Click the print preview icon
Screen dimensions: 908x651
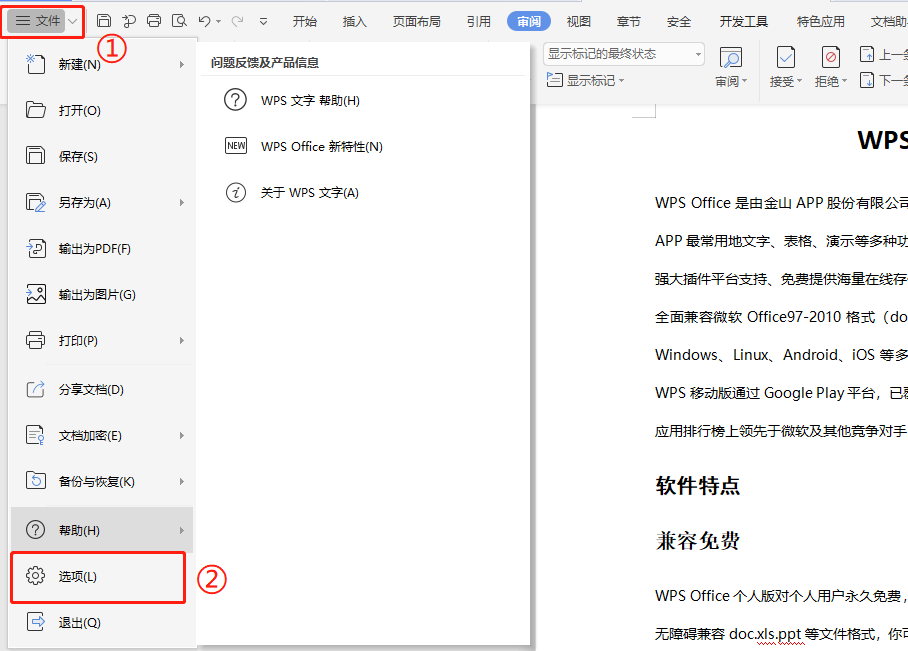[179, 21]
